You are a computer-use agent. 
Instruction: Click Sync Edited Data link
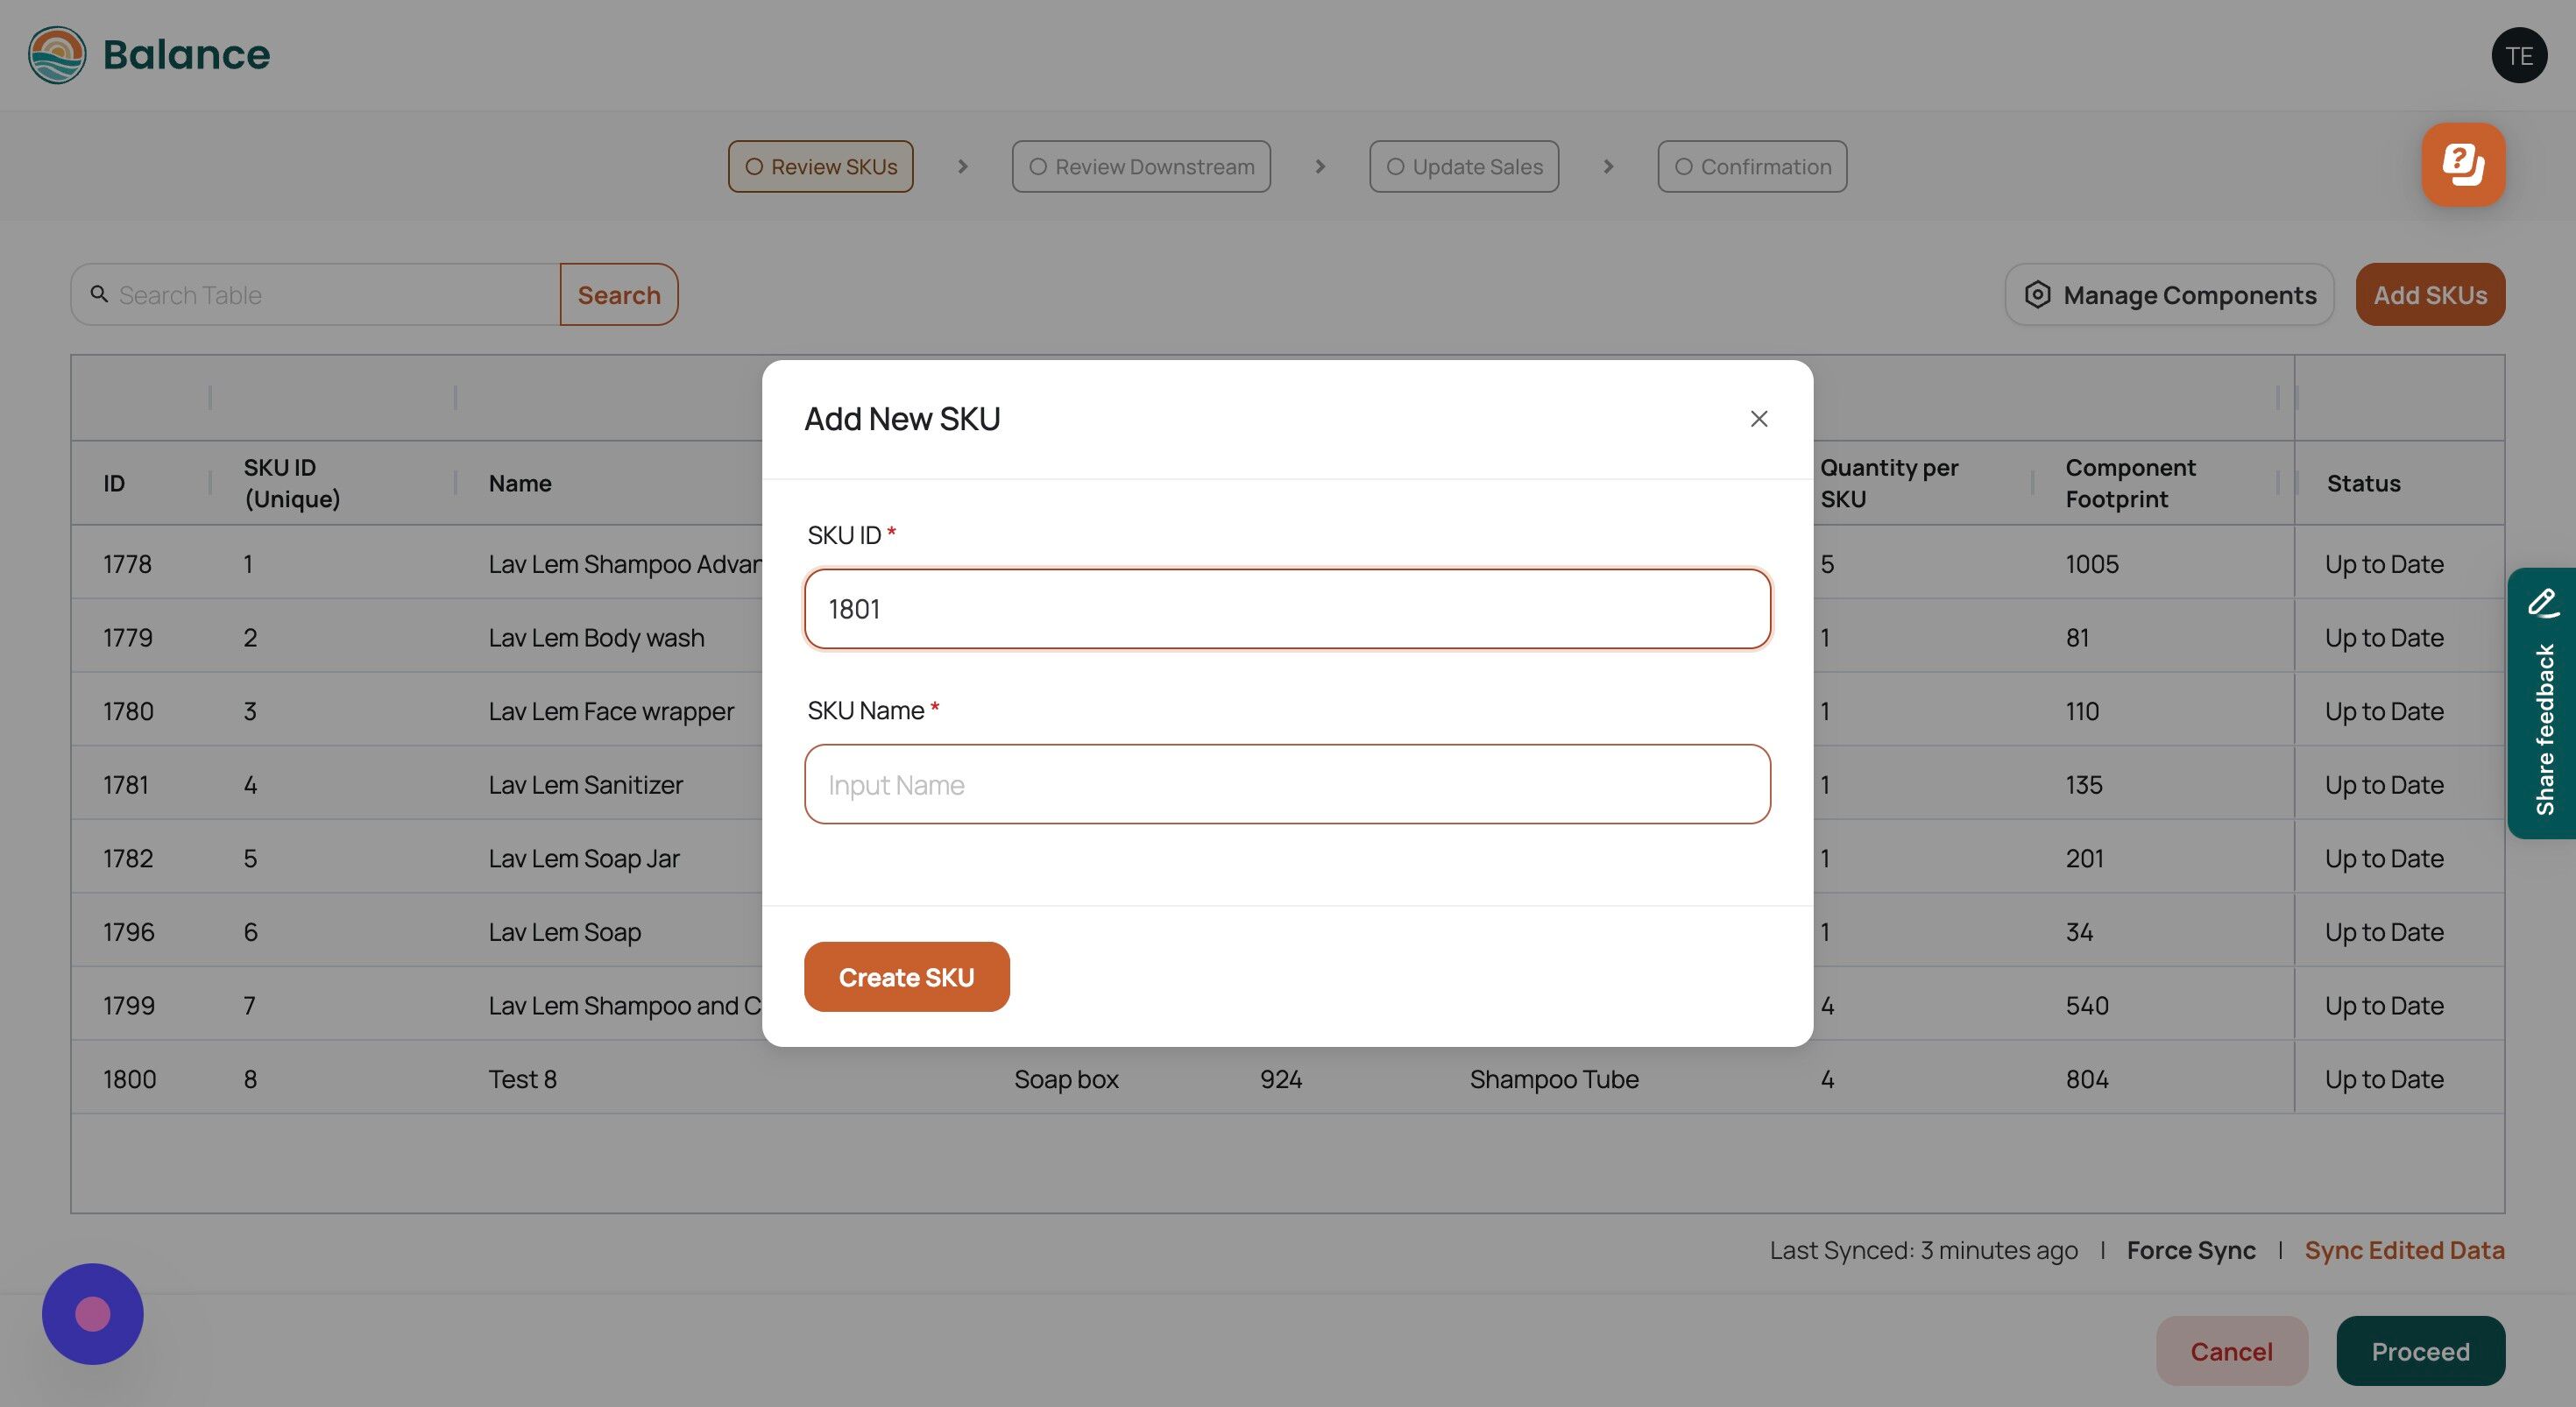click(x=2404, y=1250)
